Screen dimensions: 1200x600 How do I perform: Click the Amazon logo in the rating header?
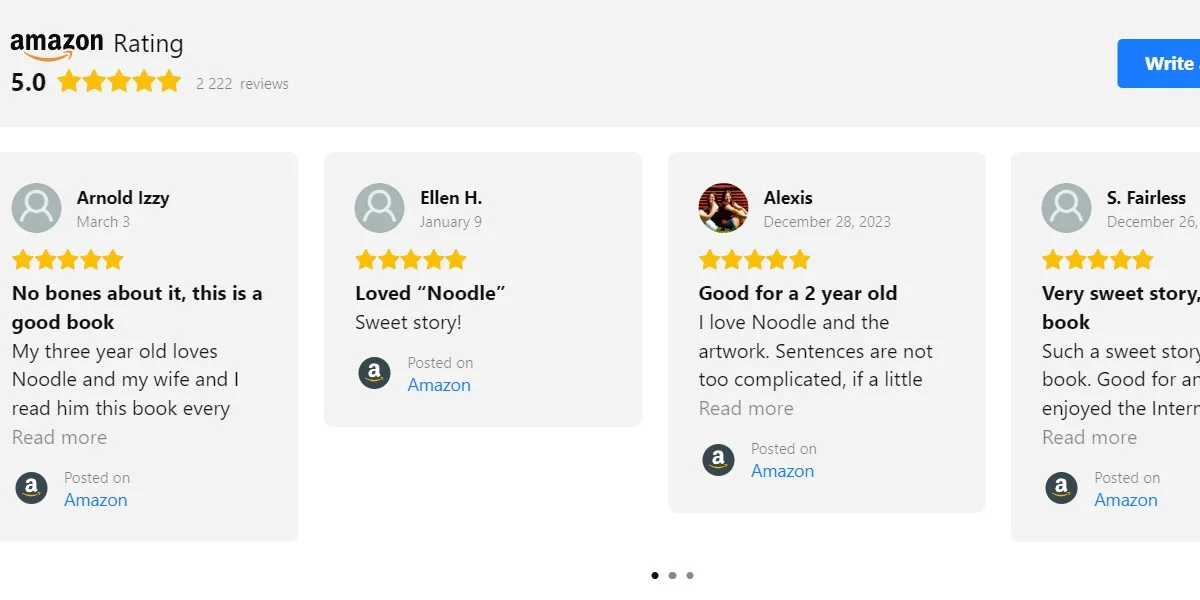click(x=57, y=44)
